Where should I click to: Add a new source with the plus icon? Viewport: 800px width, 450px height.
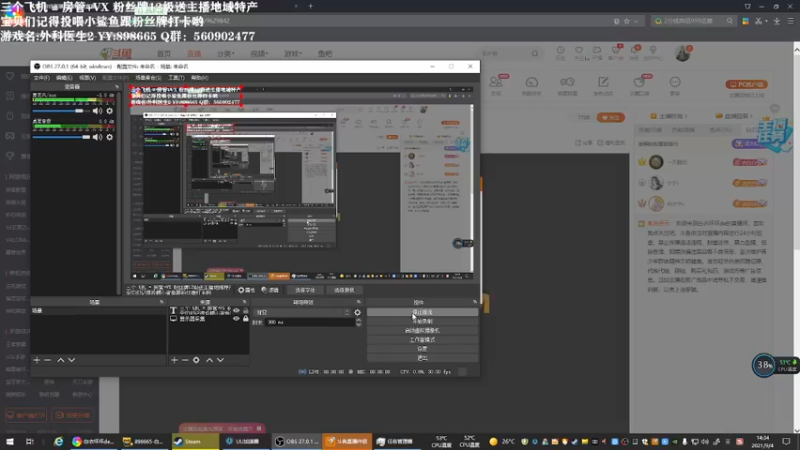[x=174, y=360]
